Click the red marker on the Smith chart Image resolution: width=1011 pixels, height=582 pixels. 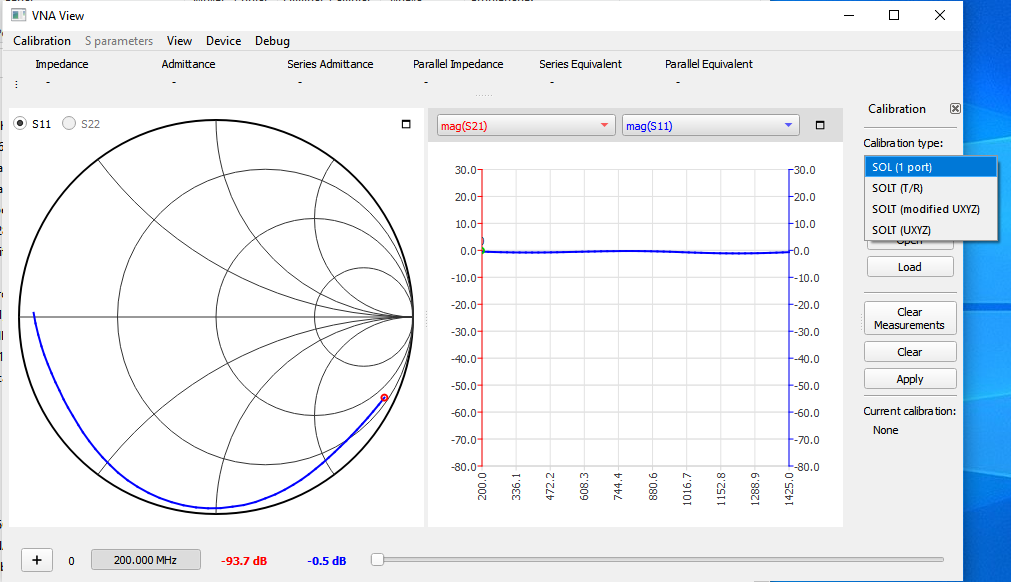(x=384, y=398)
